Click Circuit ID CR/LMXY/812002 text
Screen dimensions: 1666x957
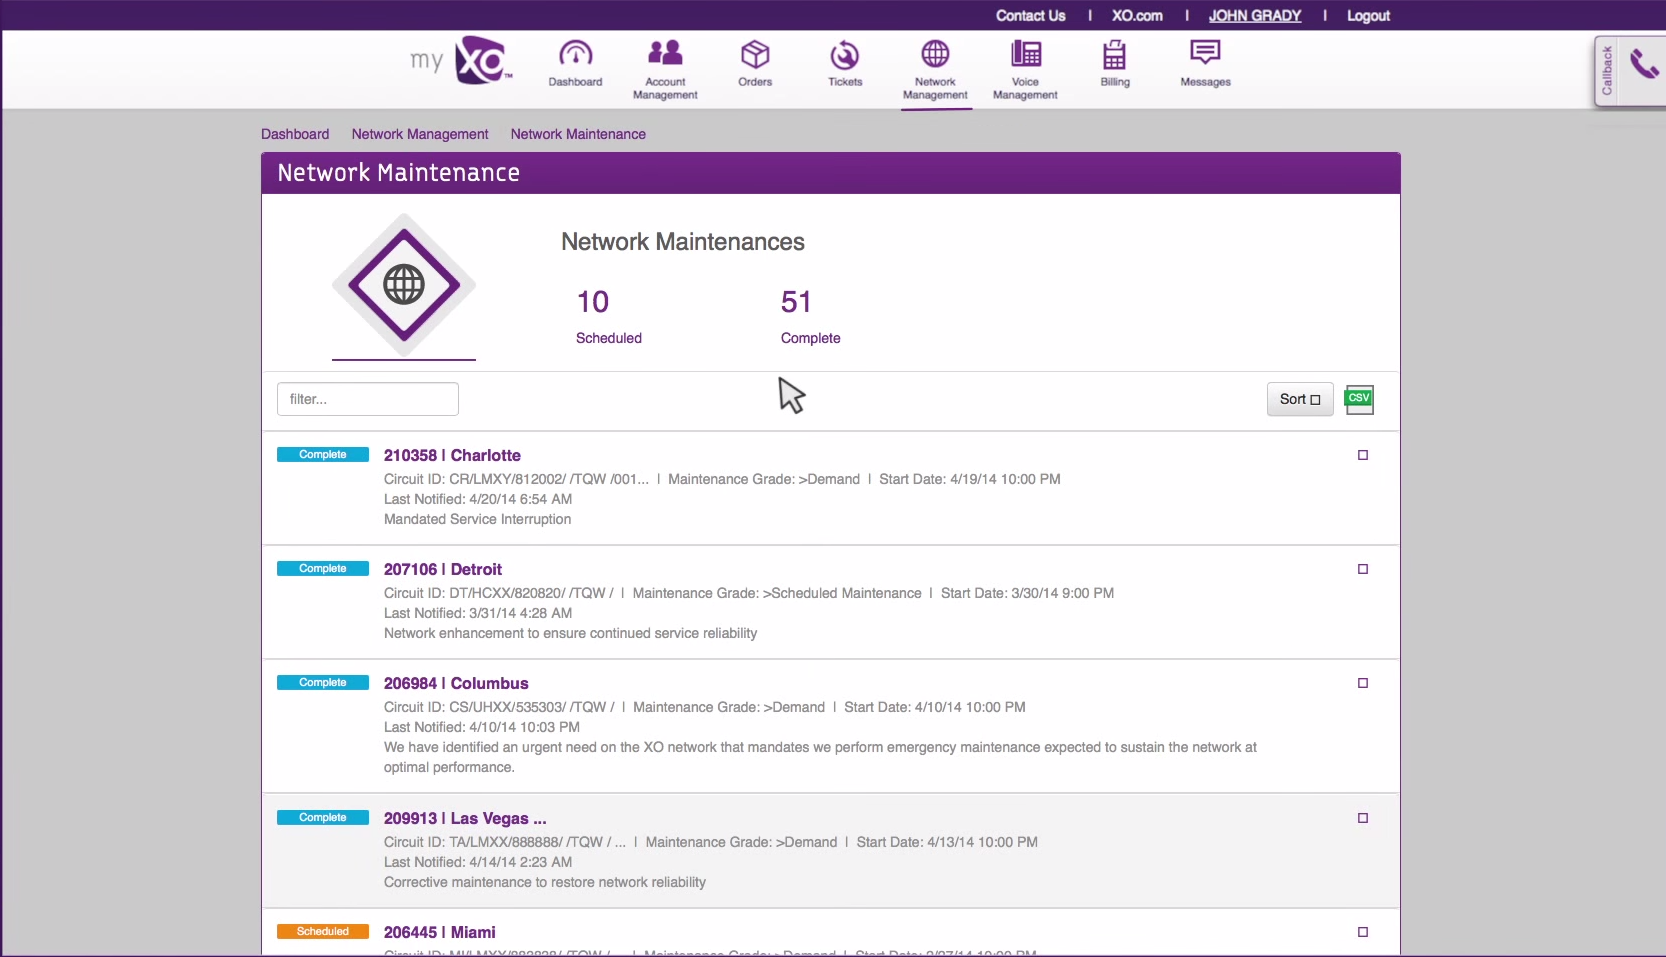coord(516,479)
